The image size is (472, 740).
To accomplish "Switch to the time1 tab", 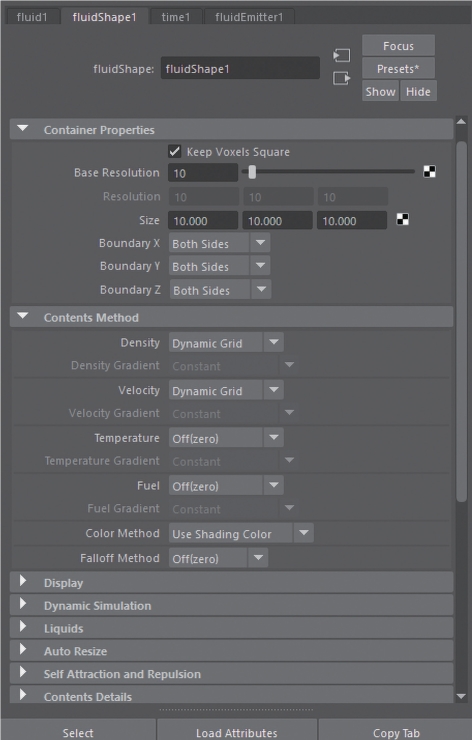I will point(176,17).
